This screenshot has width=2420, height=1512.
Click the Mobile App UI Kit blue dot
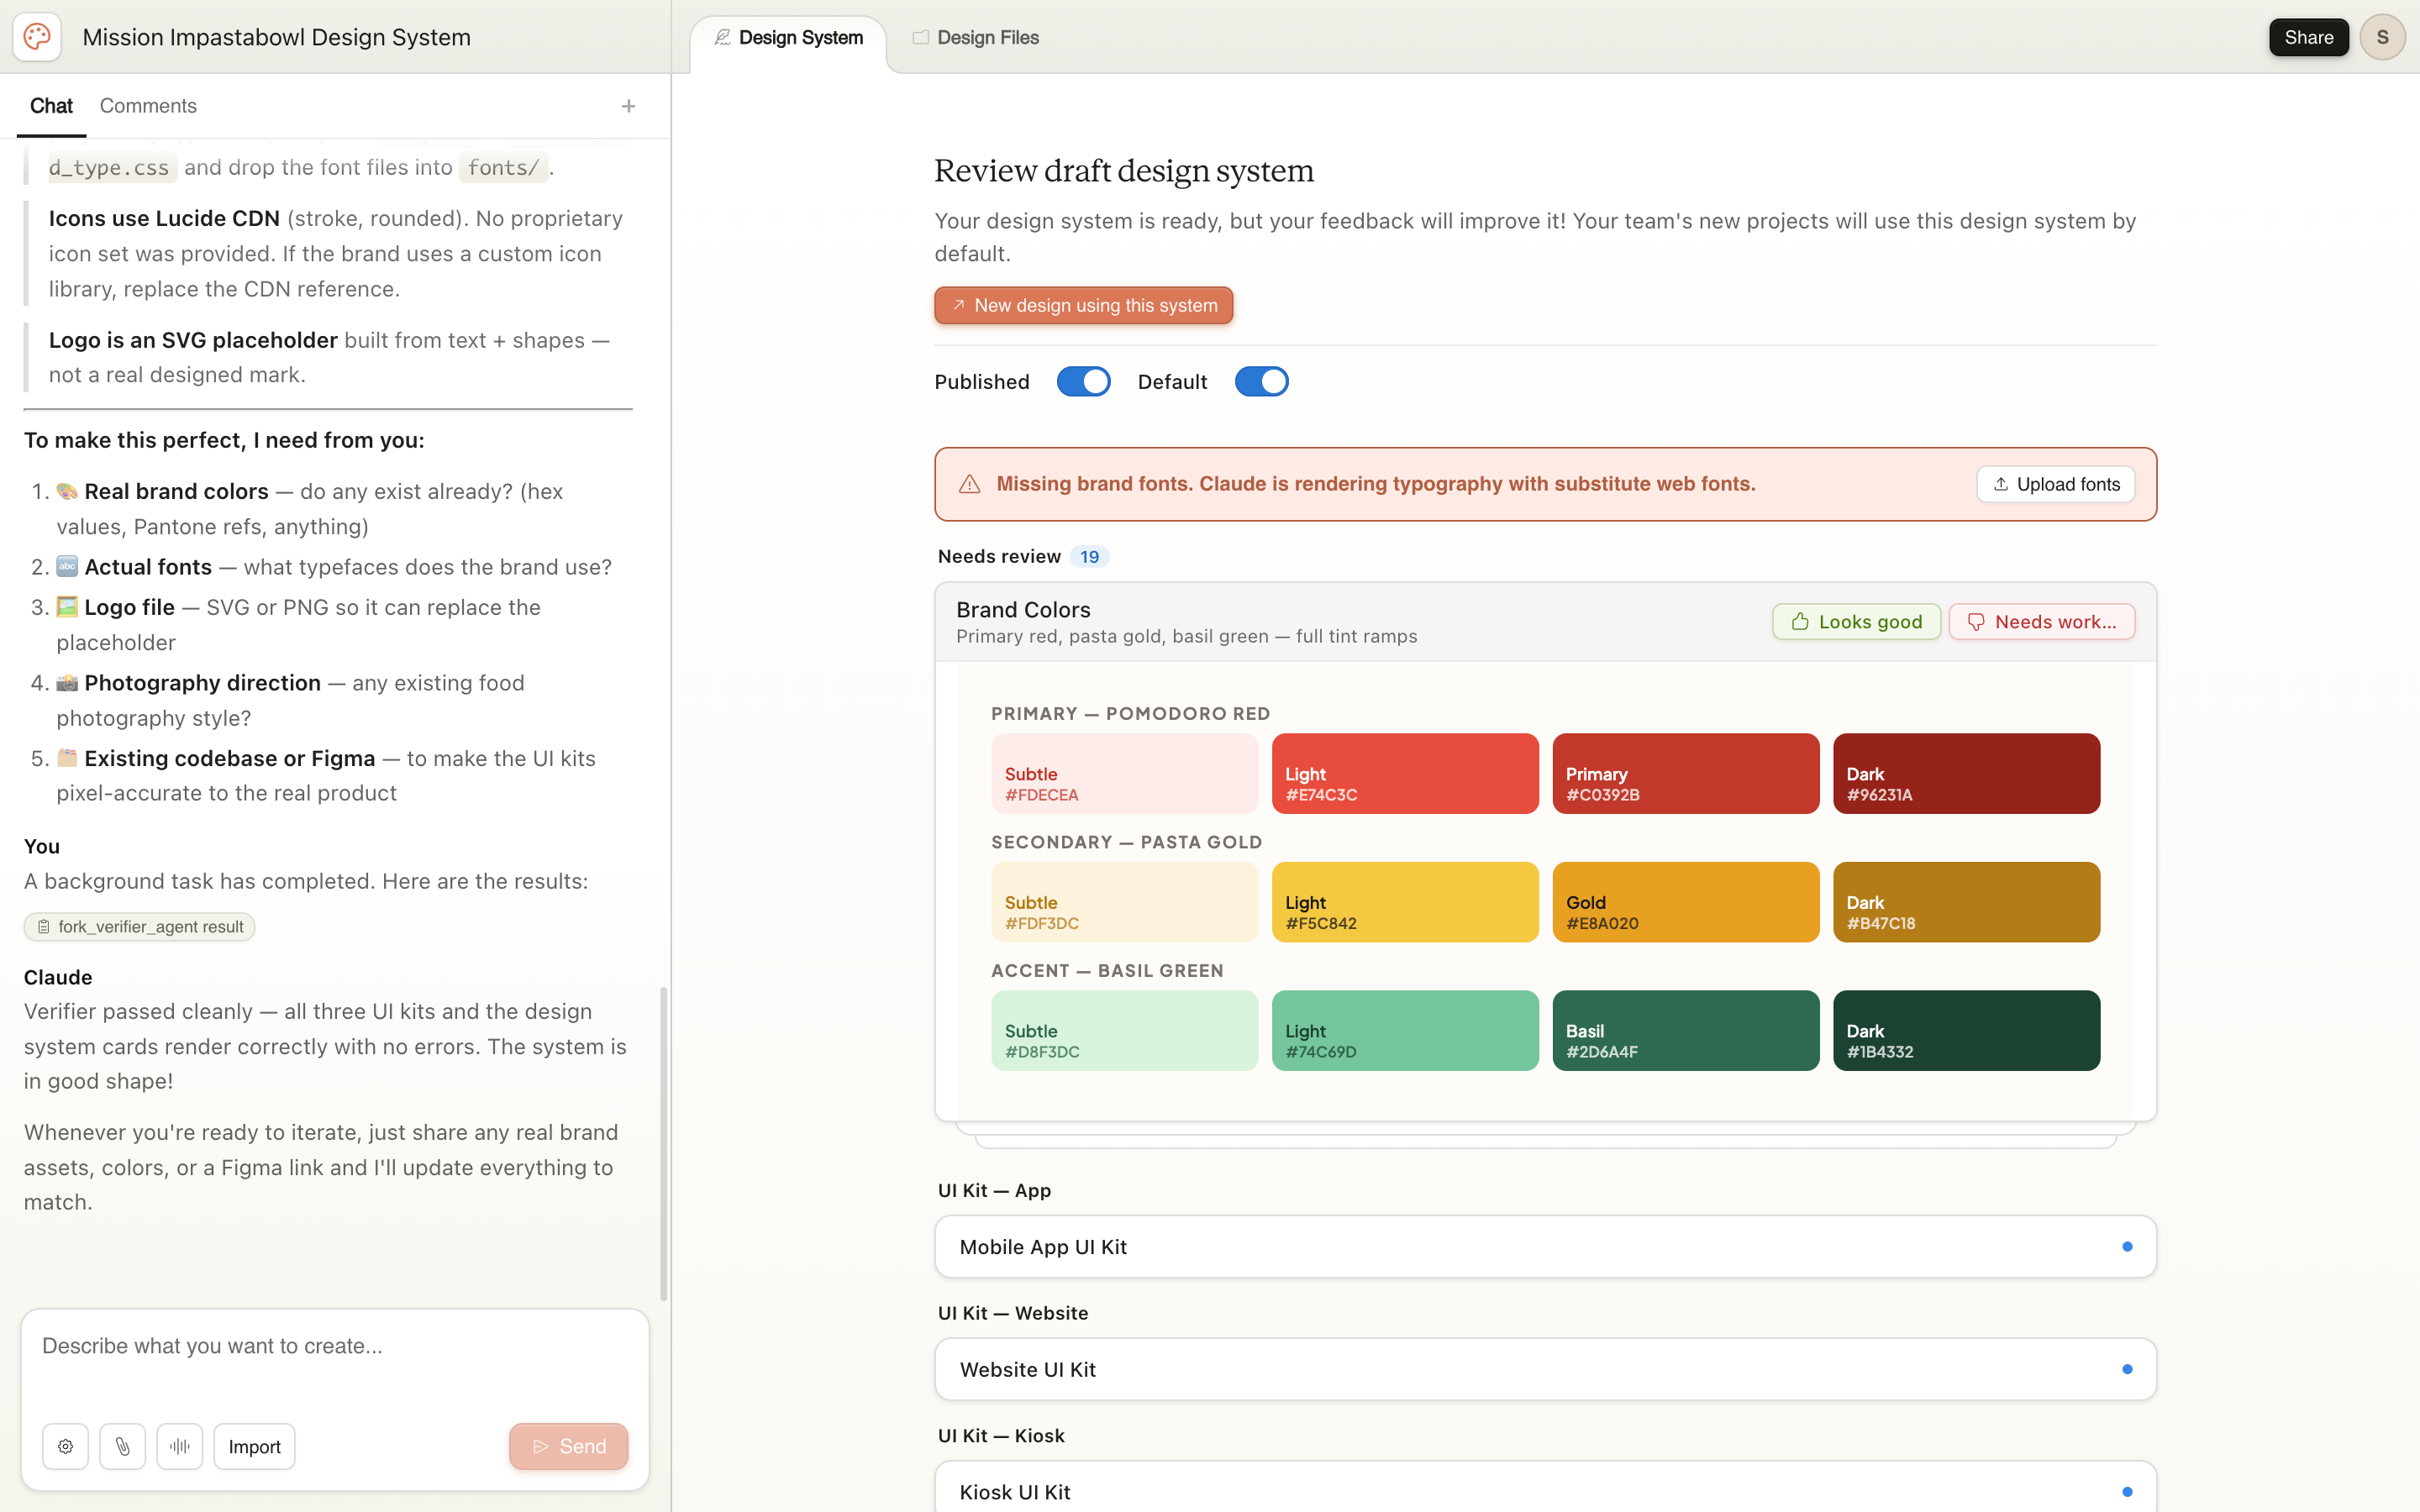pos(2127,1246)
